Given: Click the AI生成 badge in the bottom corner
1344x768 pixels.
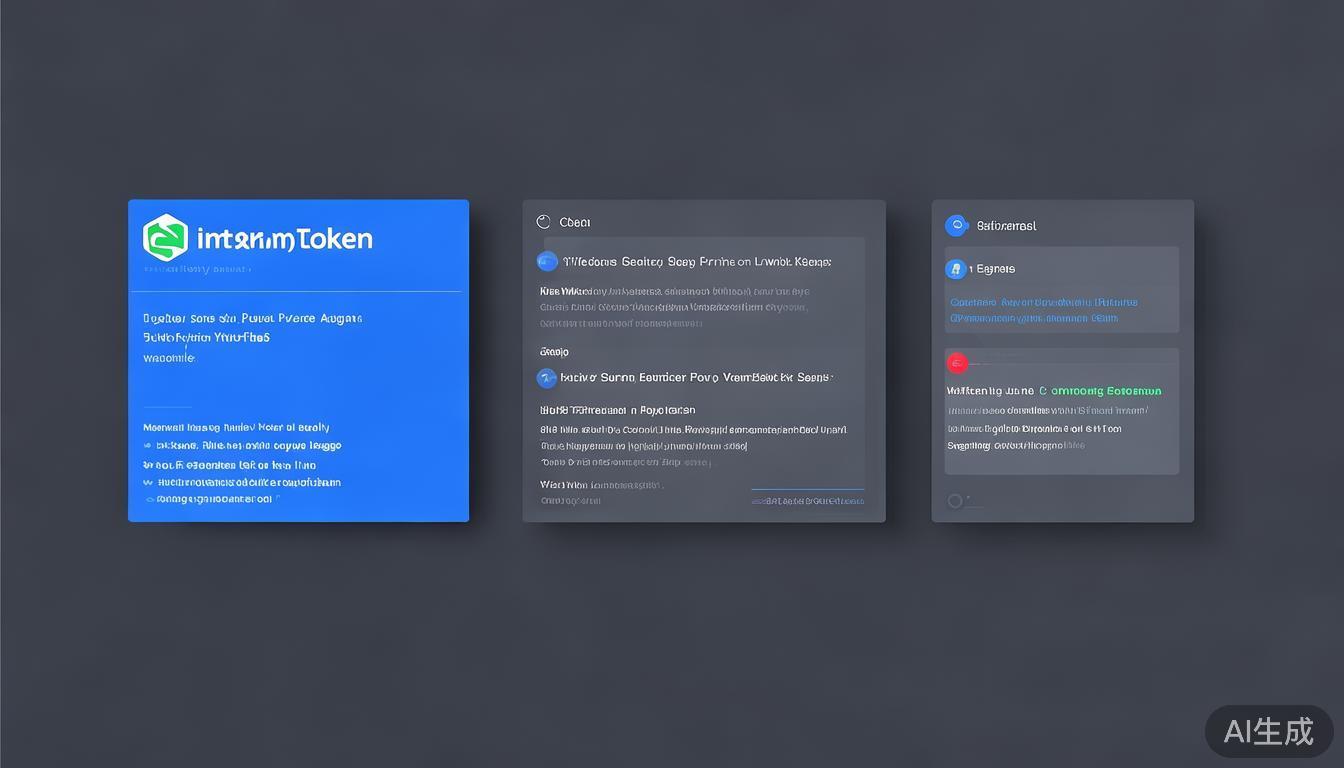Looking at the screenshot, I should click(1268, 732).
